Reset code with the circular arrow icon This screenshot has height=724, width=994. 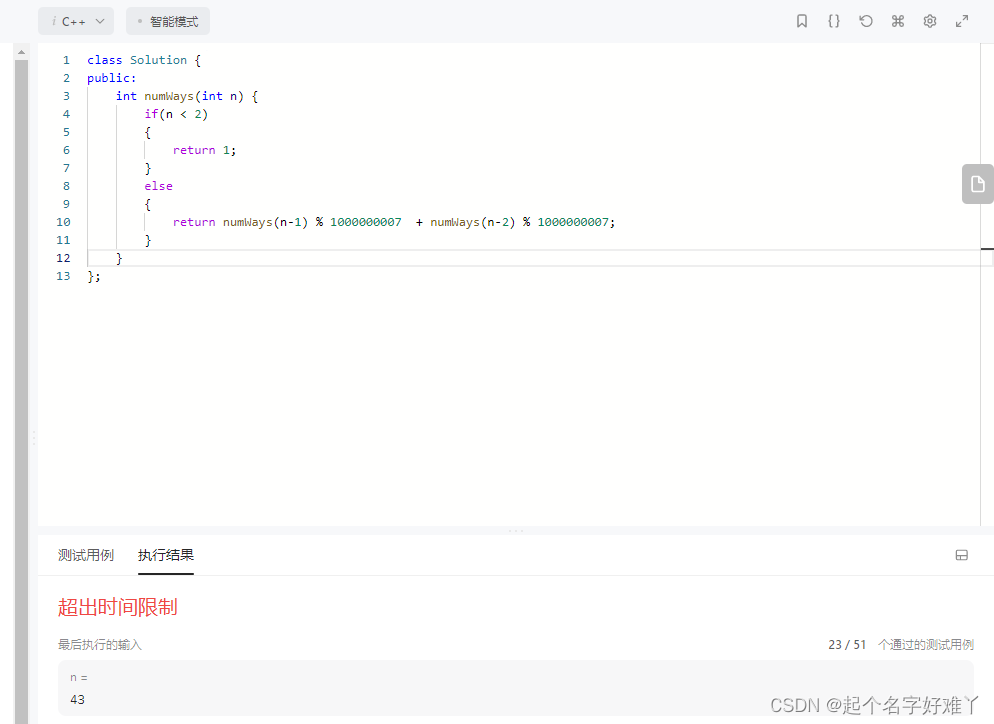tap(865, 21)
